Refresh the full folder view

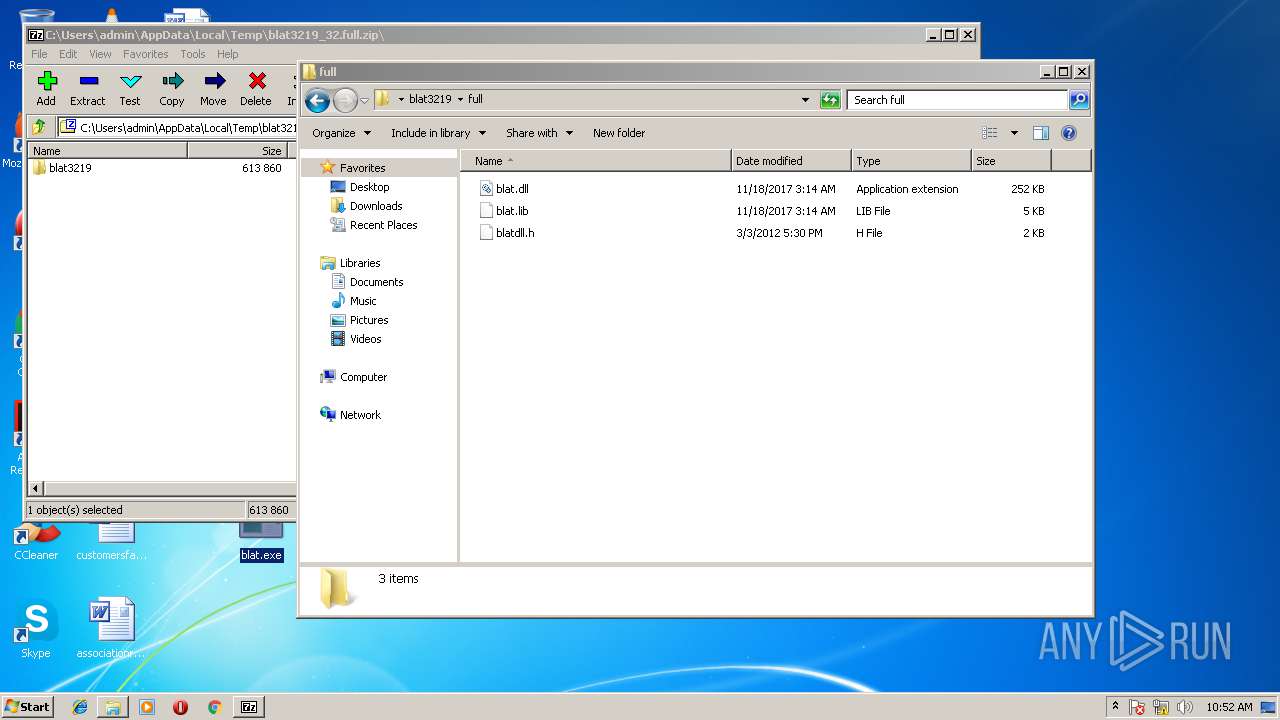[830, 100]
